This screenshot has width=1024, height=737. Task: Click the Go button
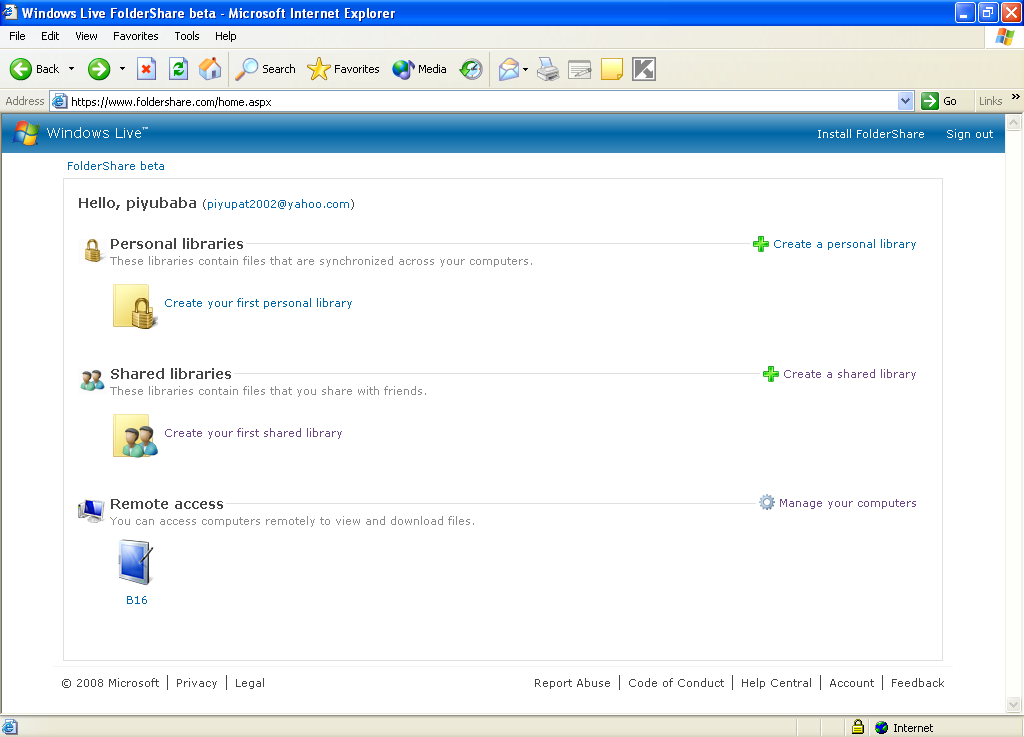[940, 101]
